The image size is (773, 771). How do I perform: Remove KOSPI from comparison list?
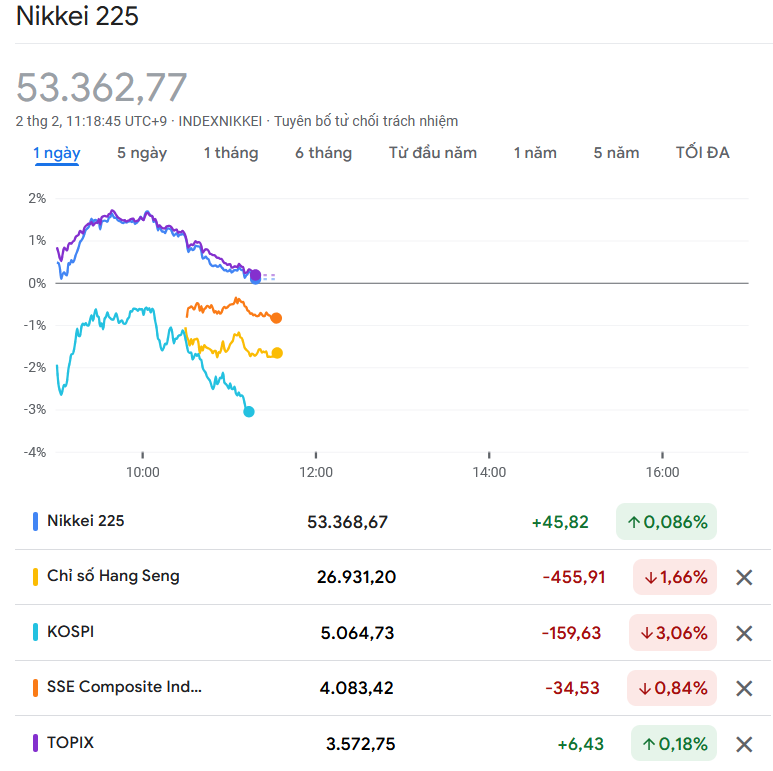[744, 633]
